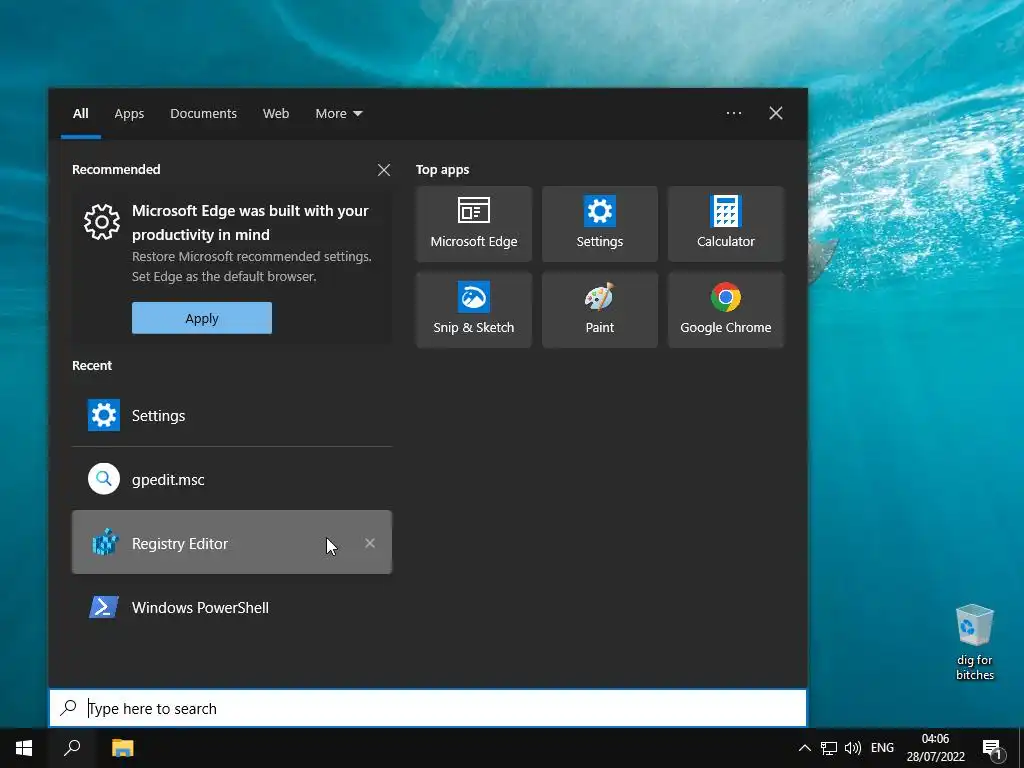Image resolution: width=1024 pixels, height=768 pixels.
Task: Open Snip & Sketch tile
Action: point(473,310)
